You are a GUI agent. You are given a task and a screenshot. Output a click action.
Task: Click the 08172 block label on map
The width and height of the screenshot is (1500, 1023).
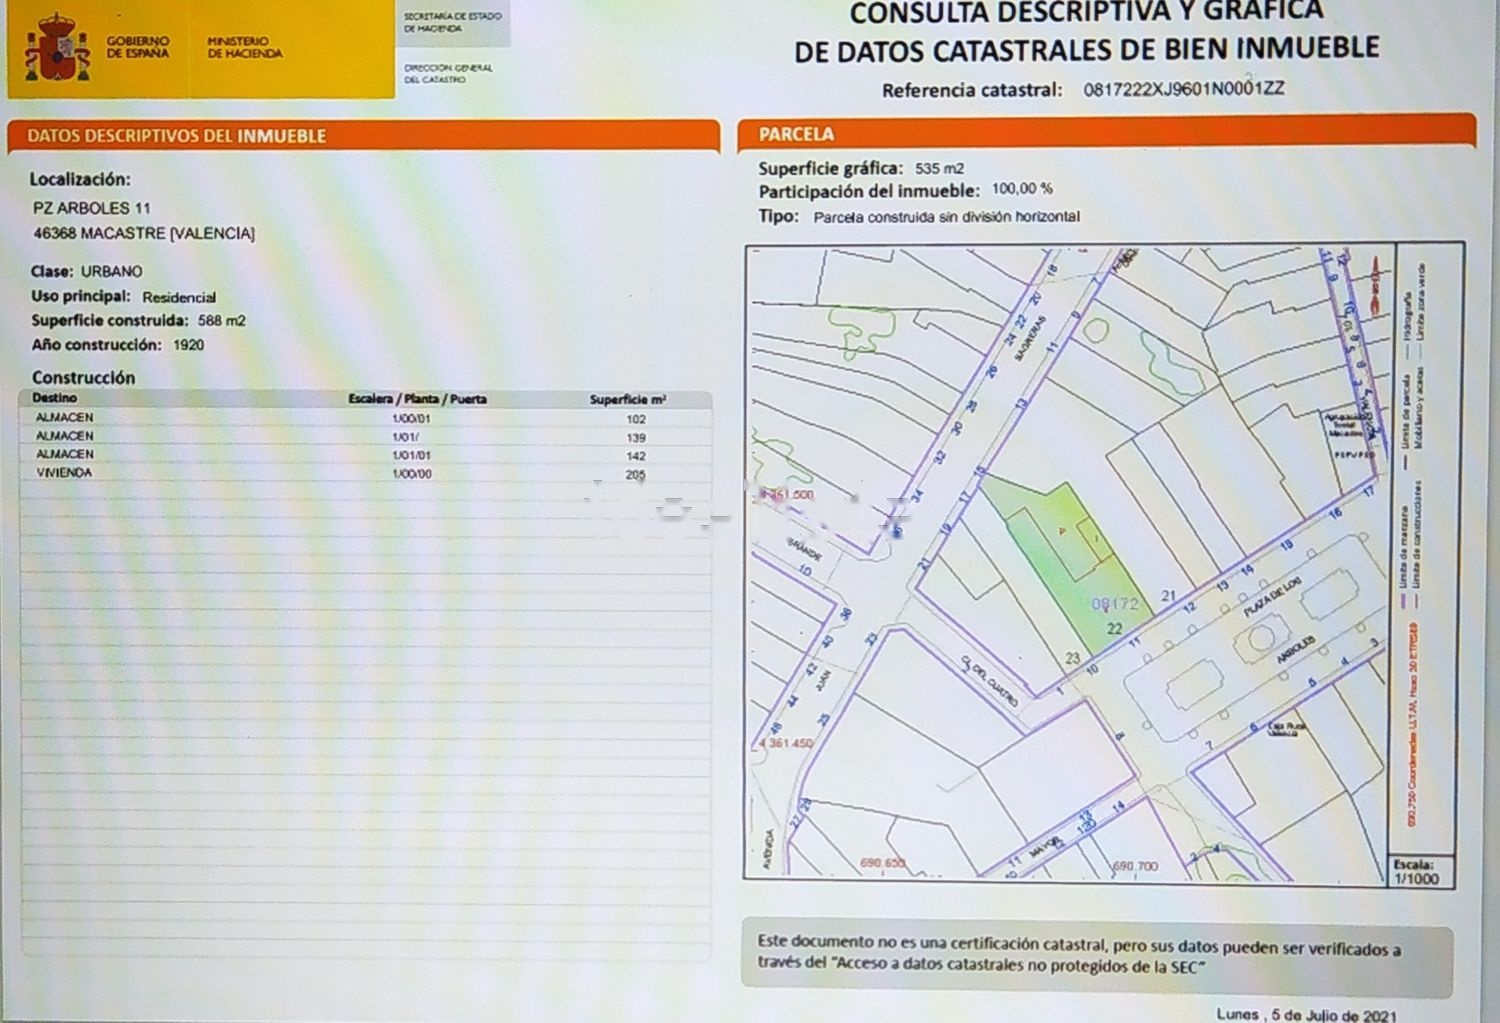point(1115,604)
